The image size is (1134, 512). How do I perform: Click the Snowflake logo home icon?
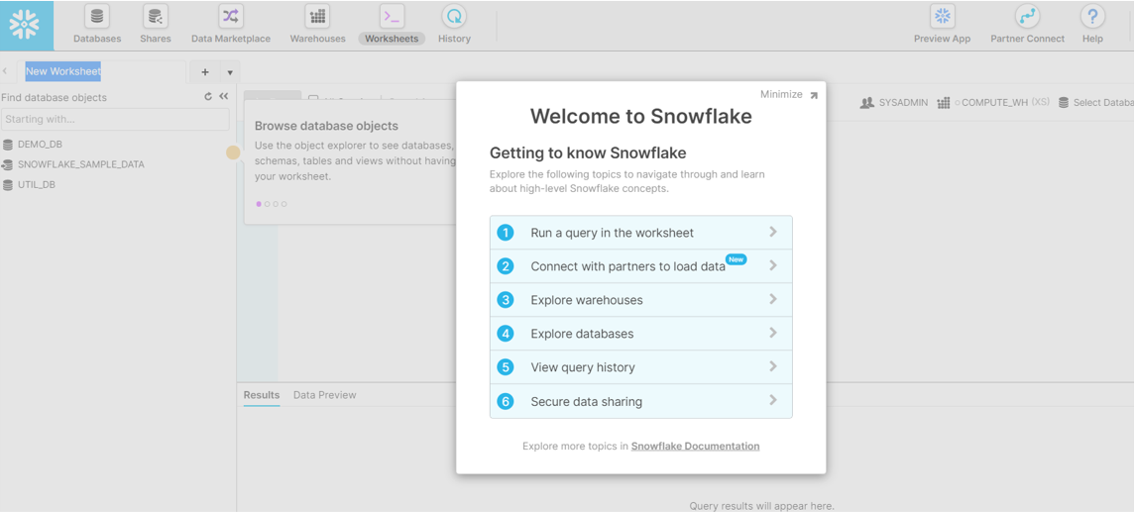[26, 25]
